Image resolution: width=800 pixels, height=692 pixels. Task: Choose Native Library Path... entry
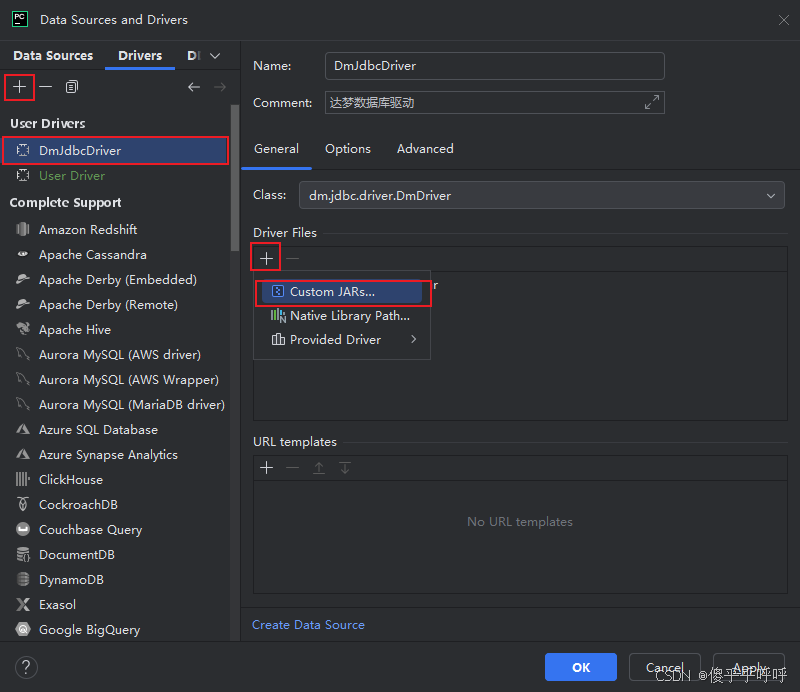tap(342, 316)
